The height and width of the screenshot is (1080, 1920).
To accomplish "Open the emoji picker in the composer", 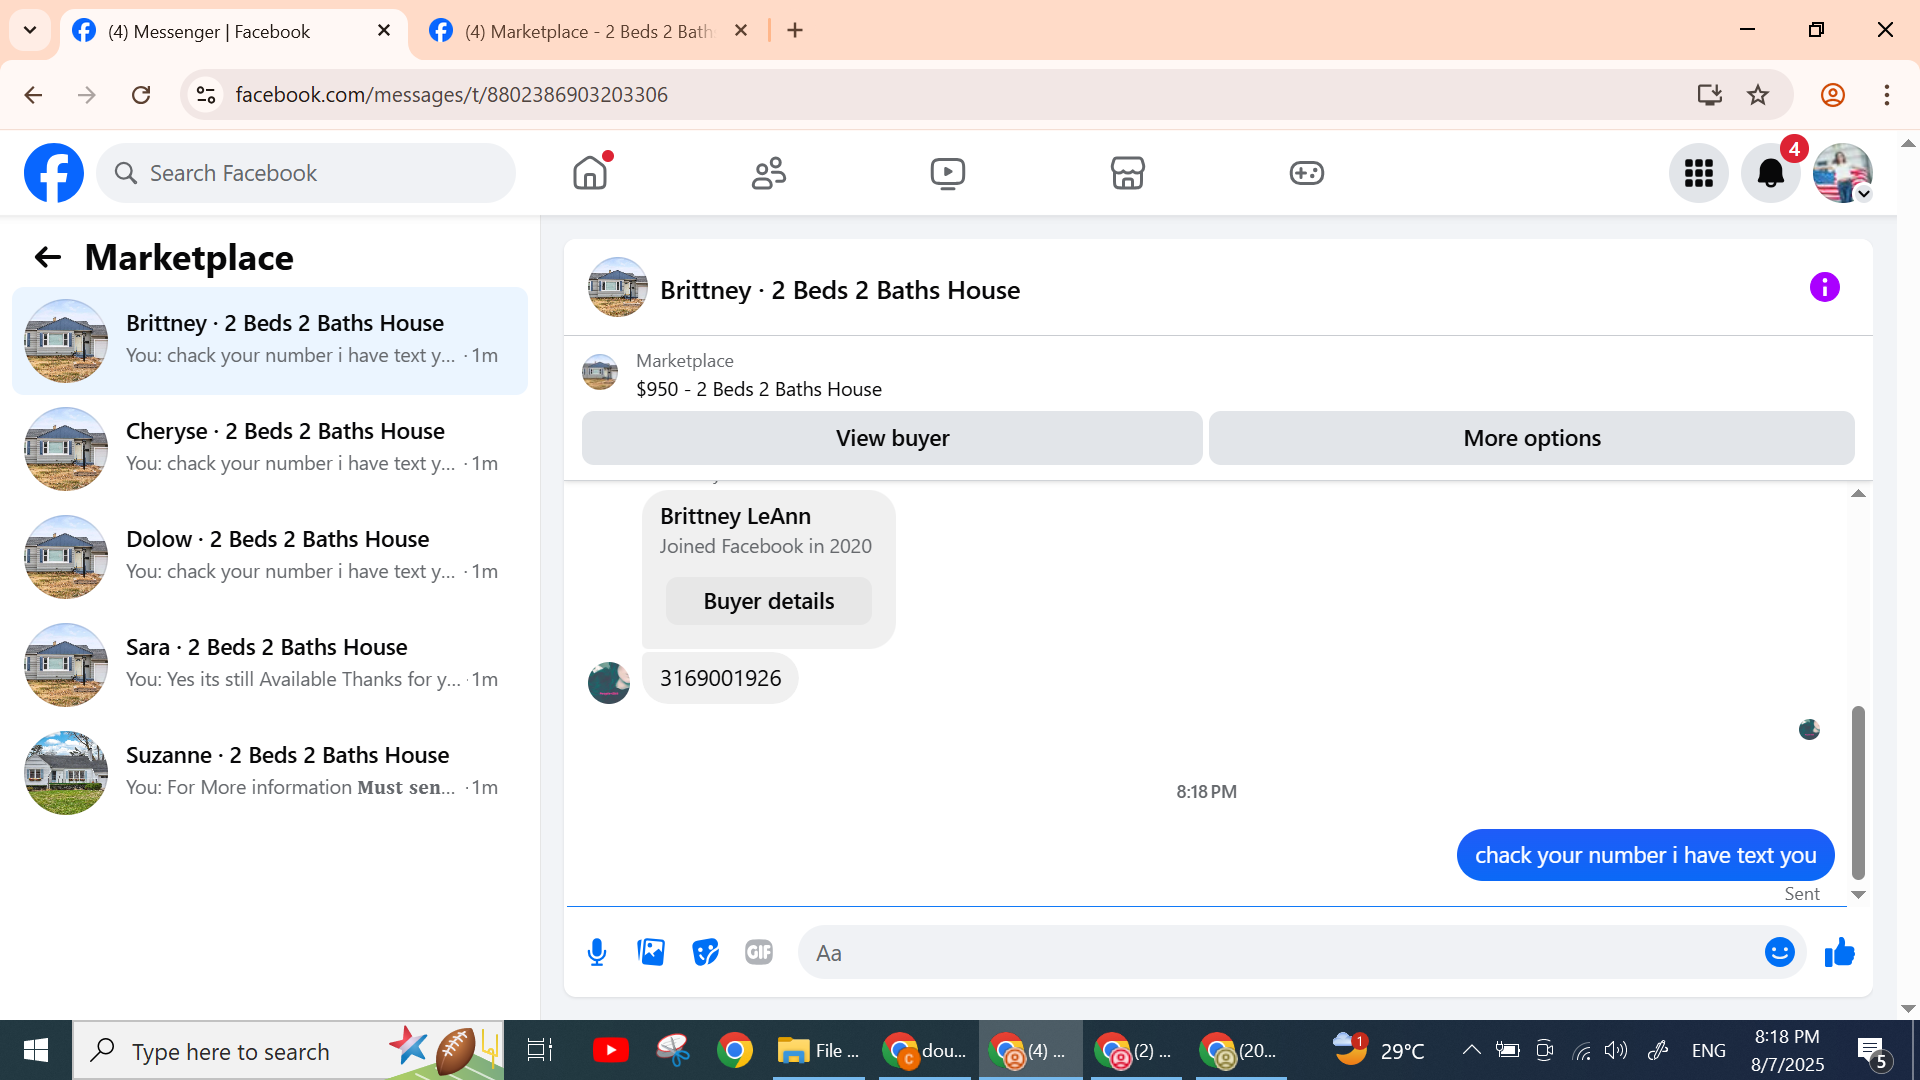I will (1780, 952).
